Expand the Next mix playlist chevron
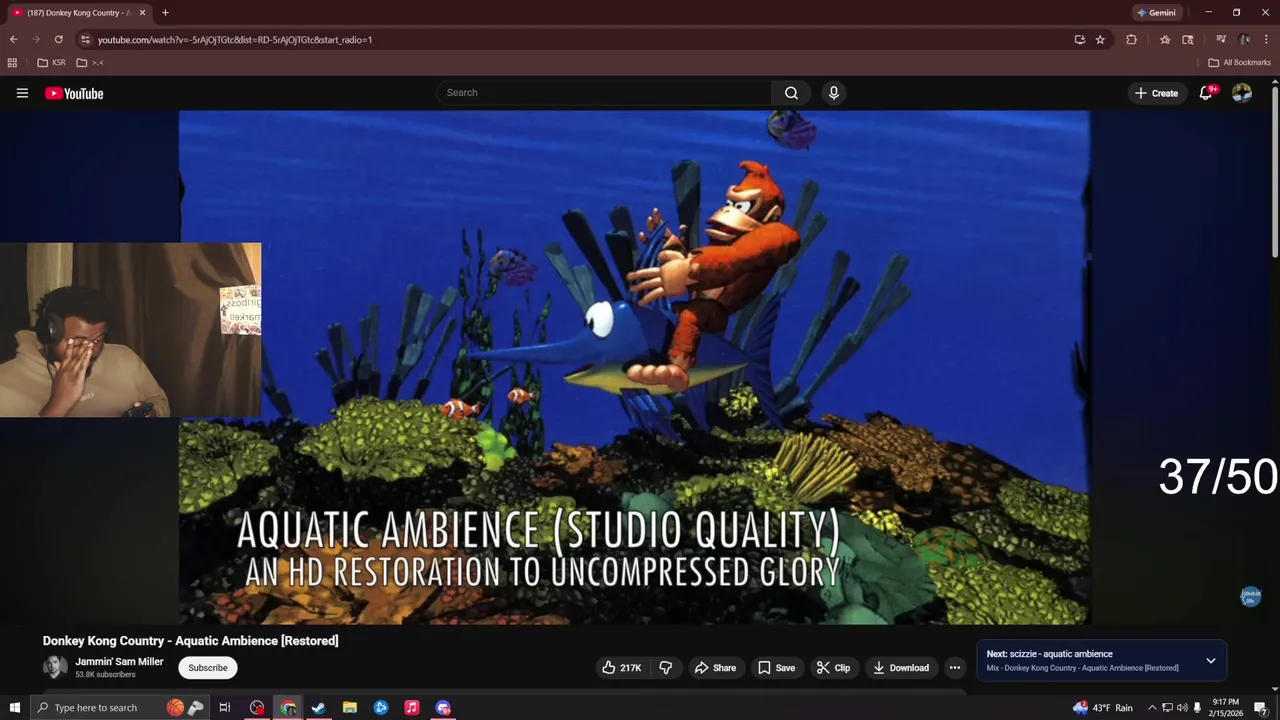This screenshot has width=1280, height=720. (x=1211, y=661)
